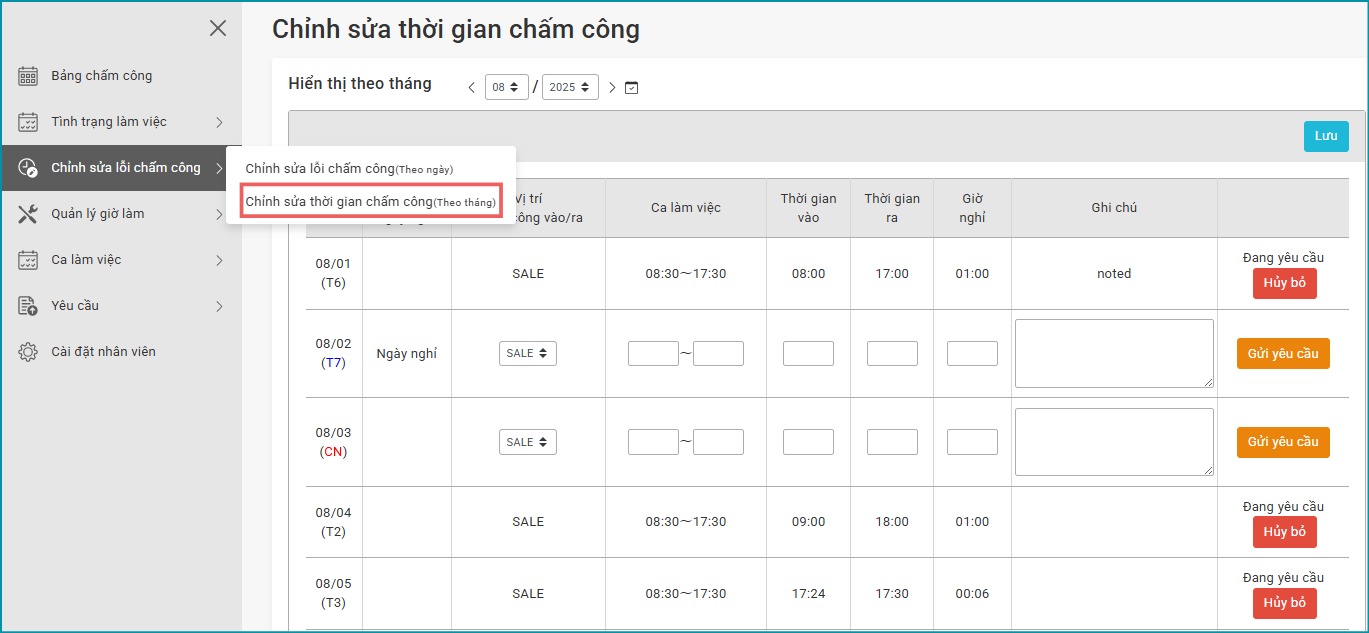Go to next month arrow
Viewport: 1369px width, 633px height.
point(612,88)
